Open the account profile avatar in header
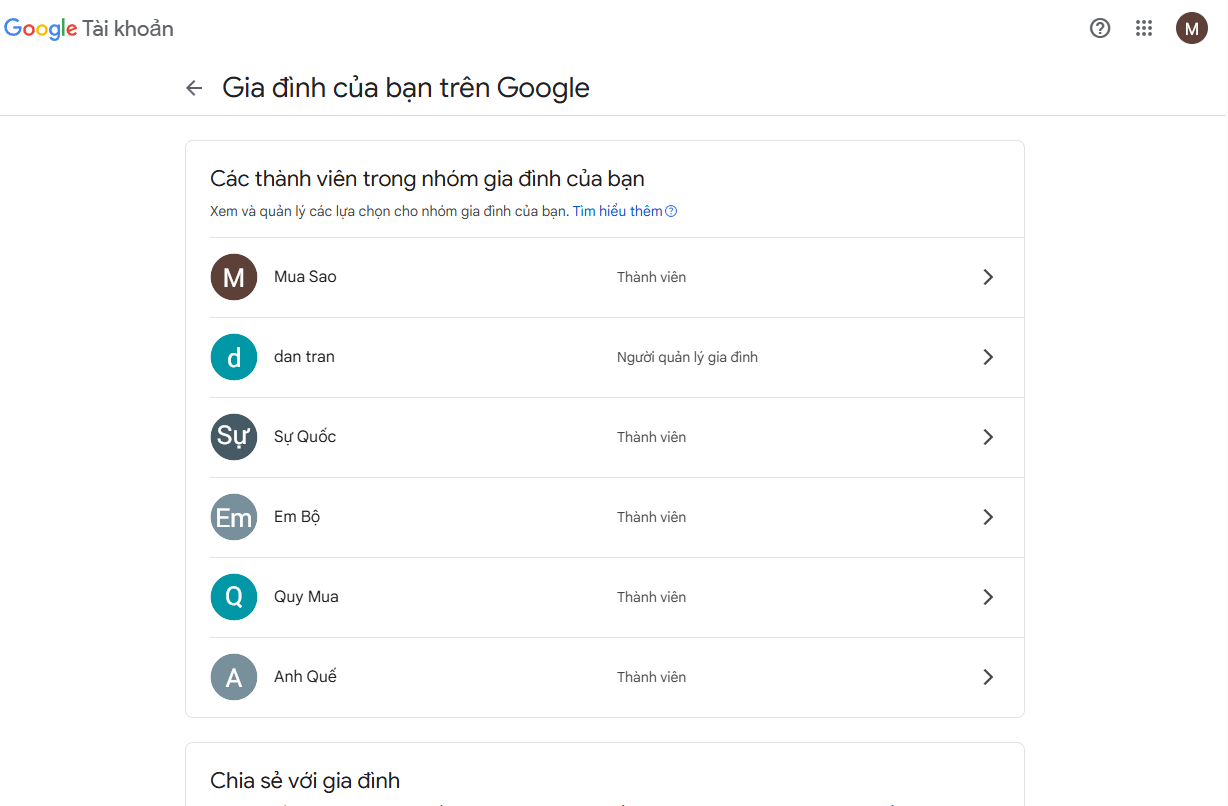The image size is (1228, 806). (x=1191, y=28)
